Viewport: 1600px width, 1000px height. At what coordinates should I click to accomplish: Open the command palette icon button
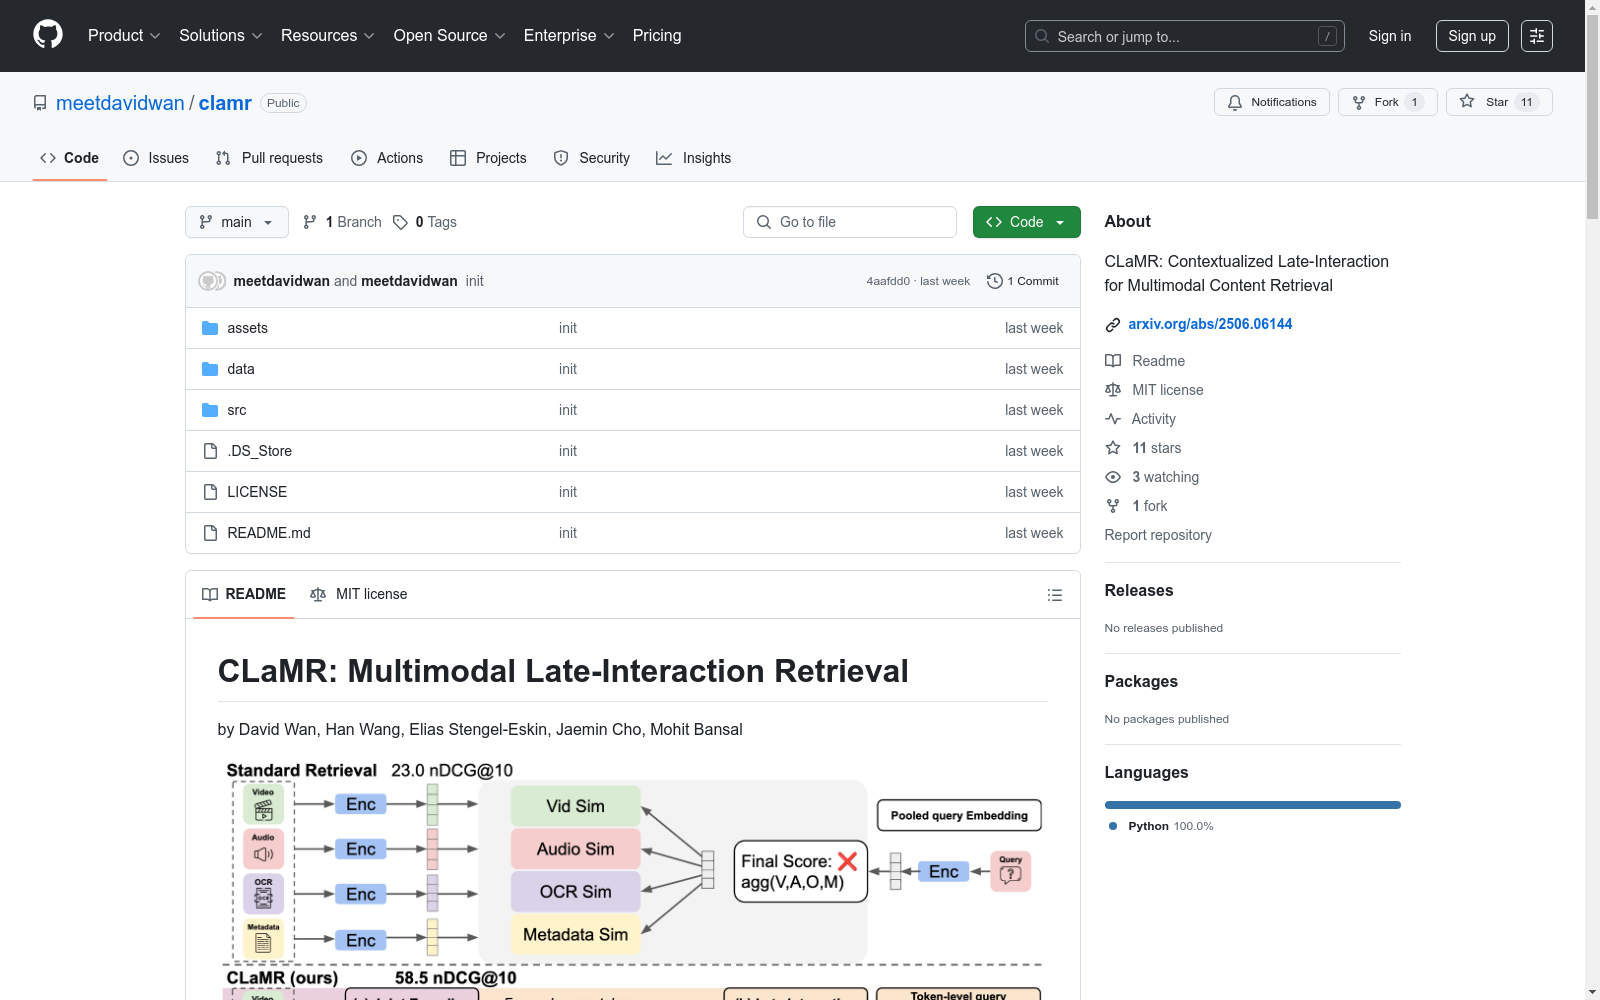(x=1537, y=36)
